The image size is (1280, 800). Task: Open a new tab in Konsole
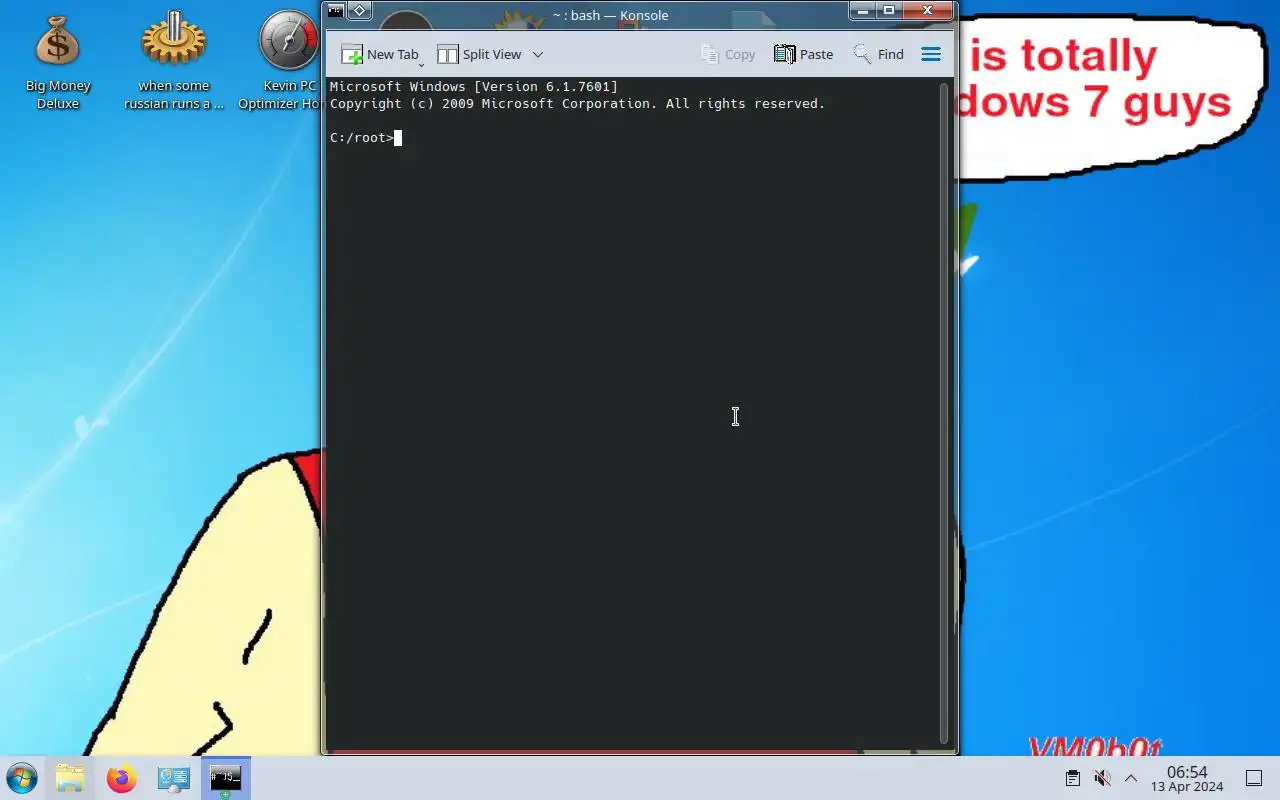[379, 55]
